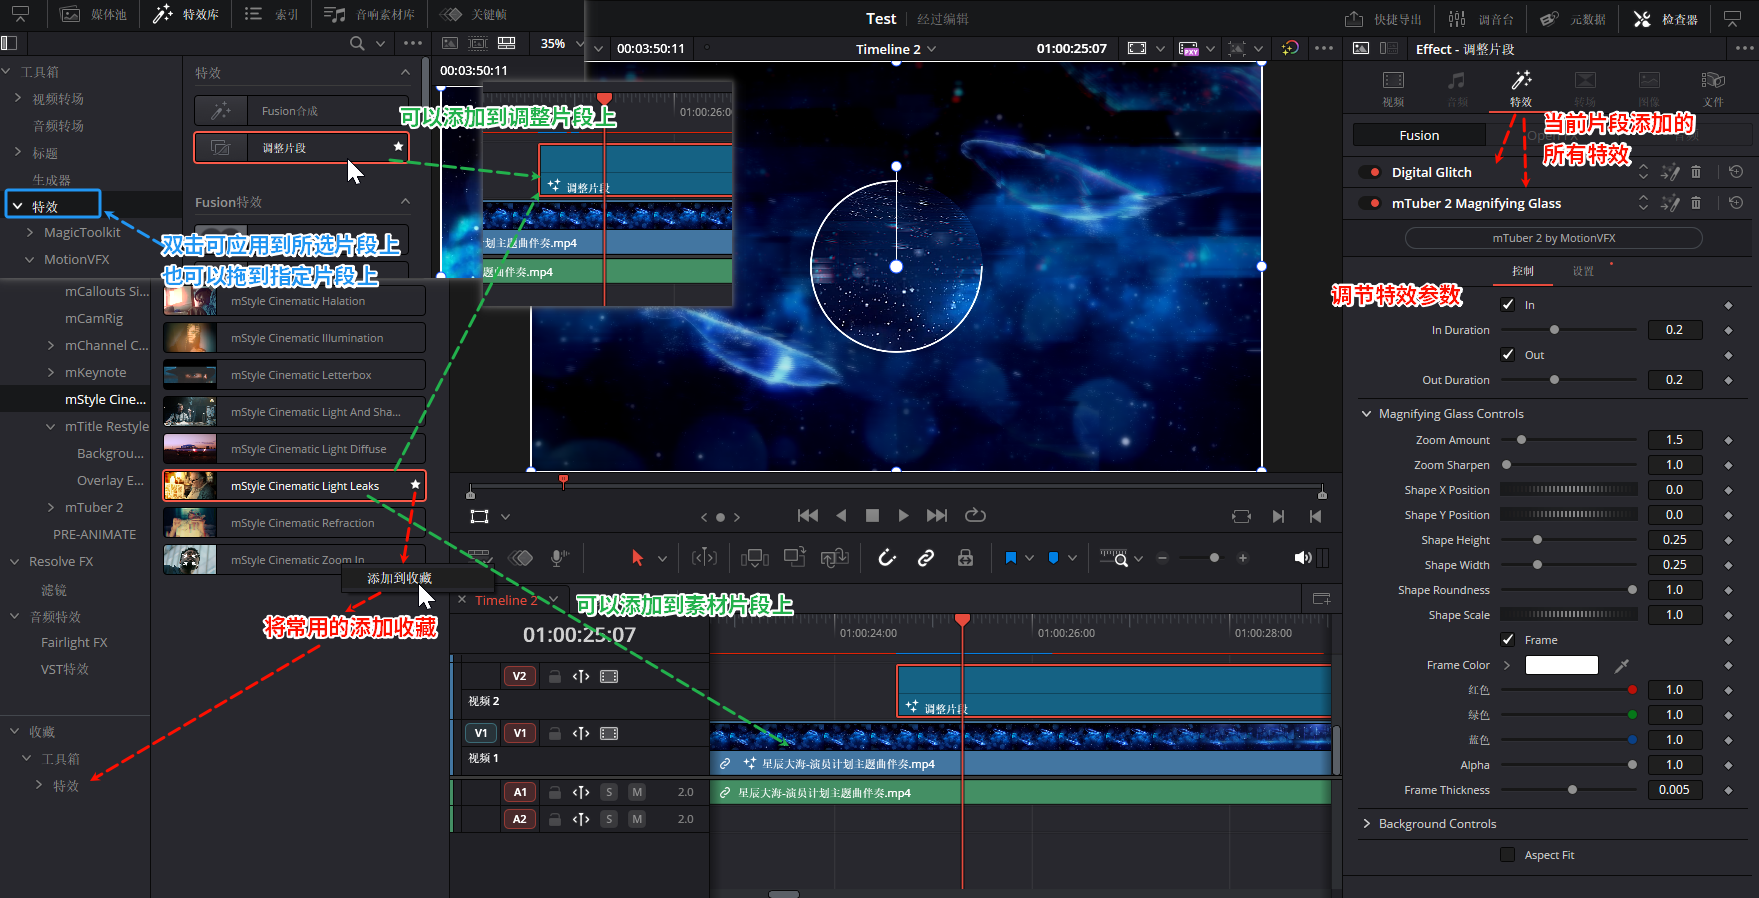Stop playback
Screen dimensions: 1759x898
coord(872,515)
